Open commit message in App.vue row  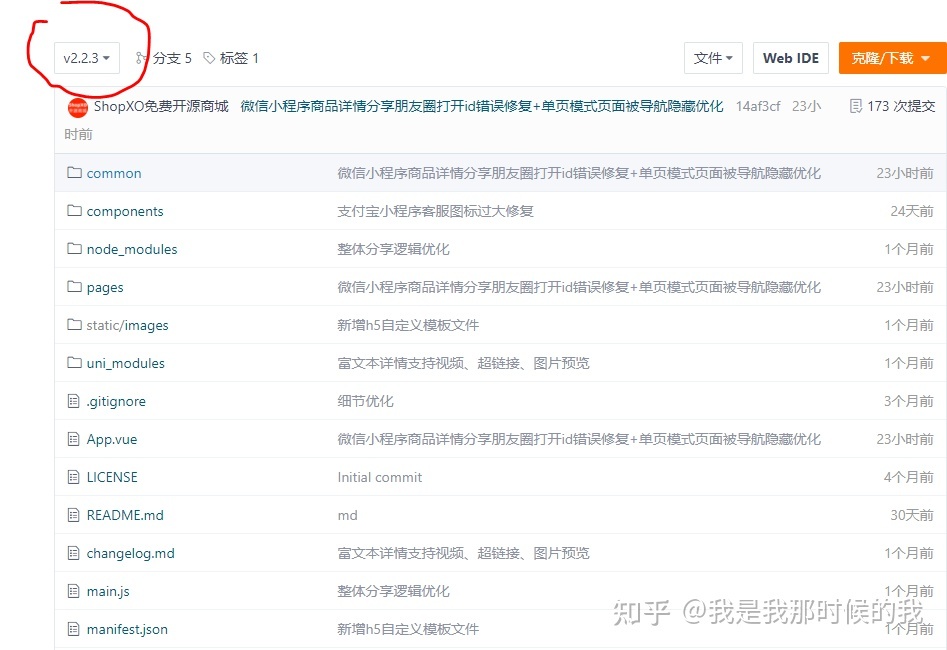tap(579, 440)
